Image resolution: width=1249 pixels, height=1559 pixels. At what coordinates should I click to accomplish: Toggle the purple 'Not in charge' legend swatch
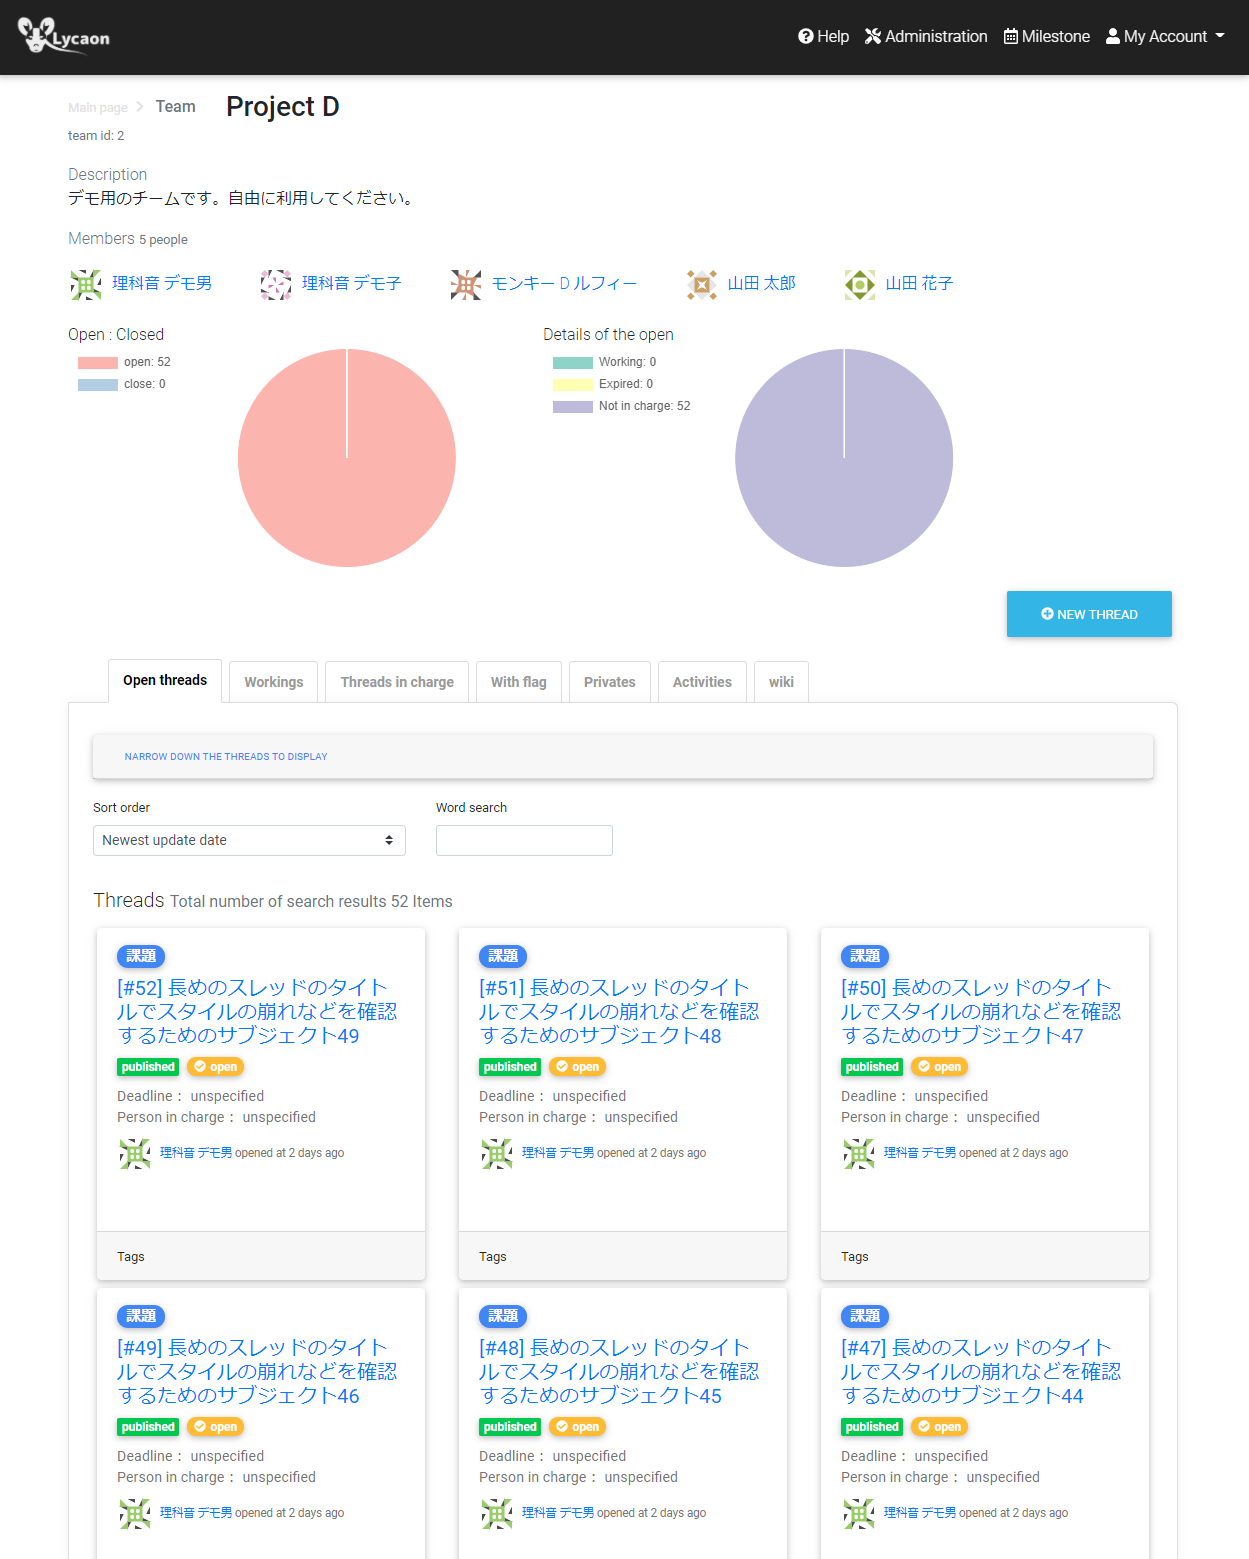pos(573,406)
